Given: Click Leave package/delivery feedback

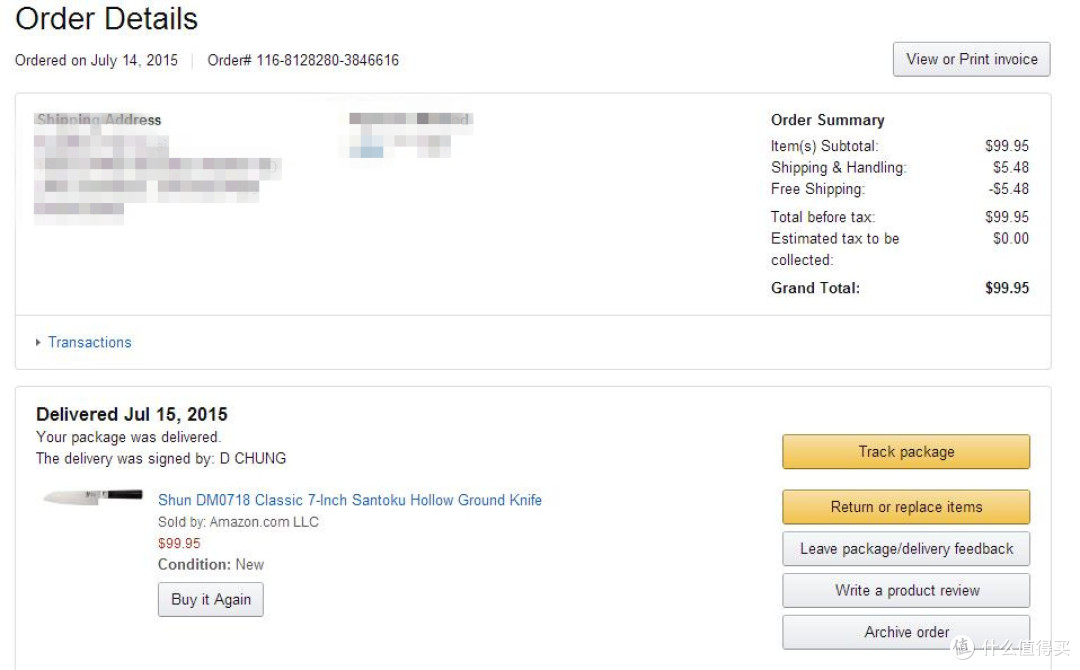Looking at the screenshot, I should pyautogui.click(x=906, y=549).
